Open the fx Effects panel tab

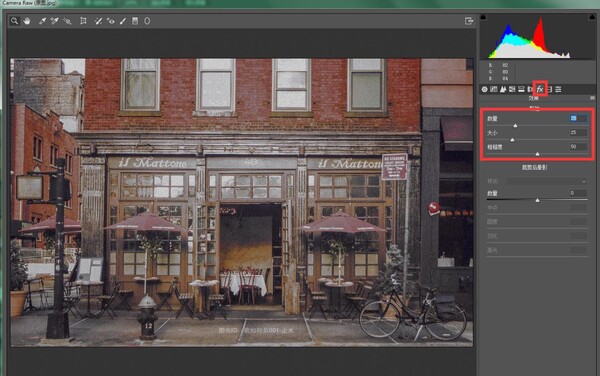coord(540,89)
